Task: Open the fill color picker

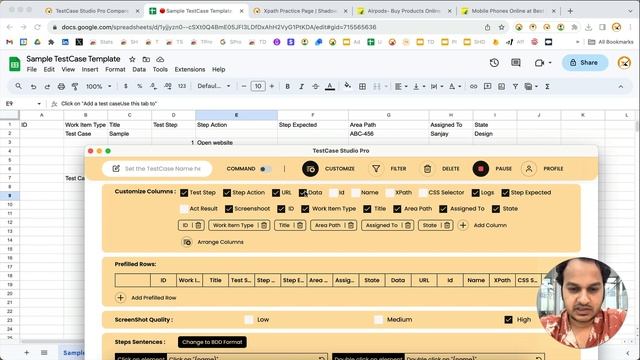Action: [347, 86]
